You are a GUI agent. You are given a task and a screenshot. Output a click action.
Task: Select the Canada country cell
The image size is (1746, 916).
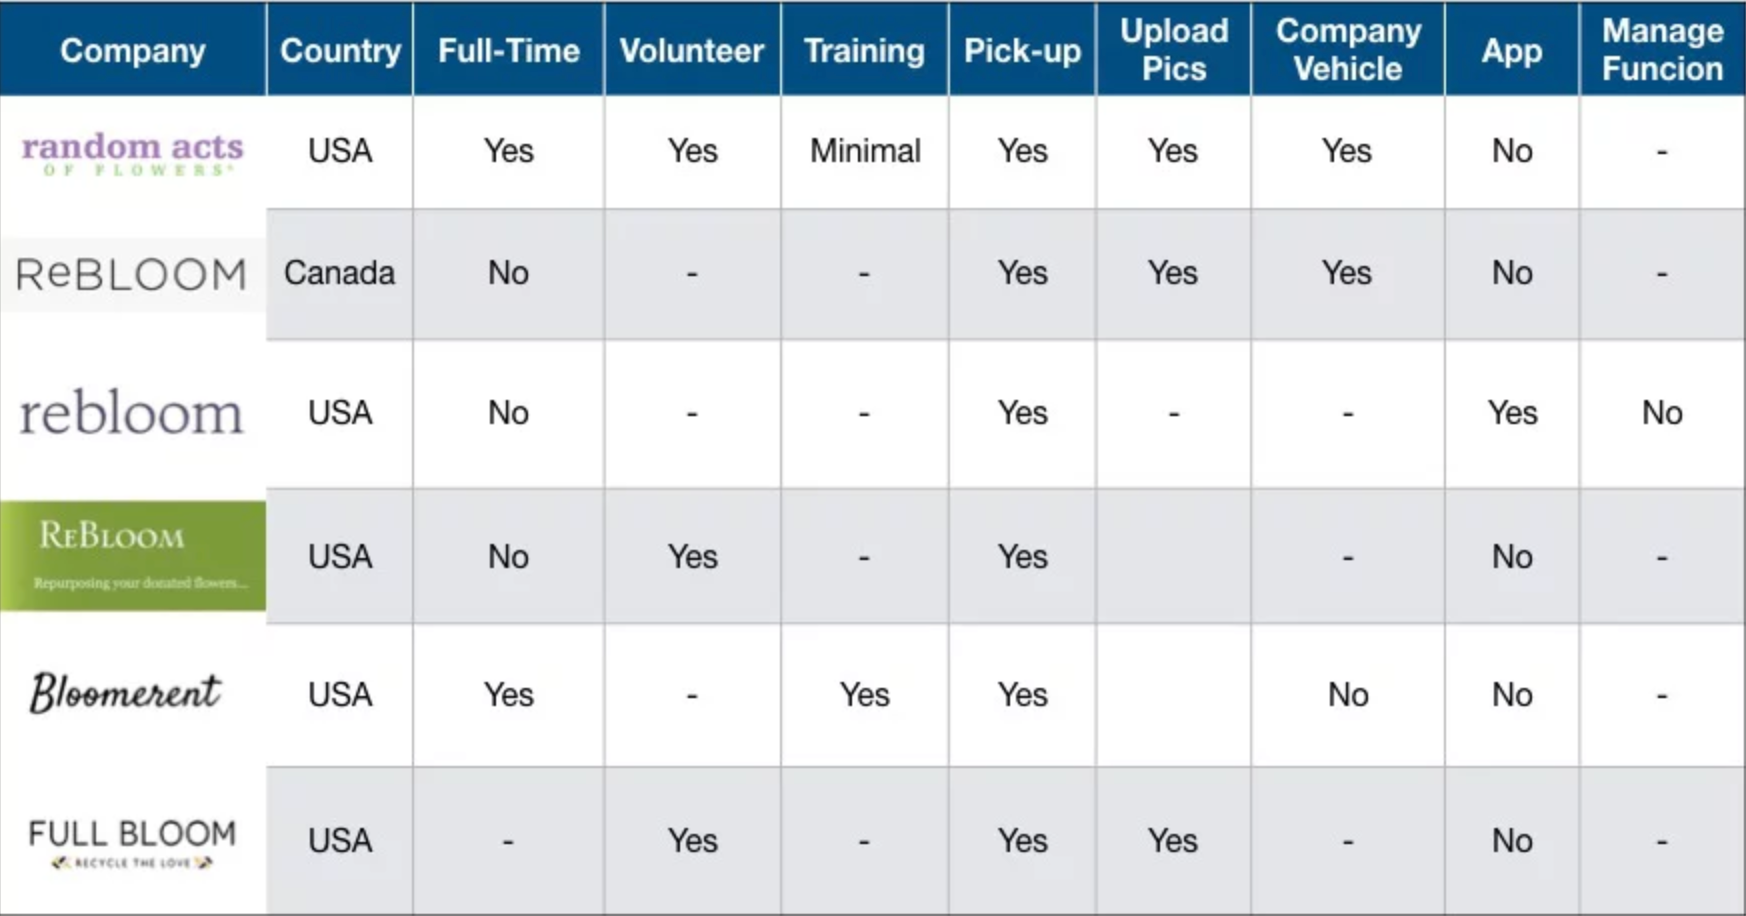[x=339, y=273]
